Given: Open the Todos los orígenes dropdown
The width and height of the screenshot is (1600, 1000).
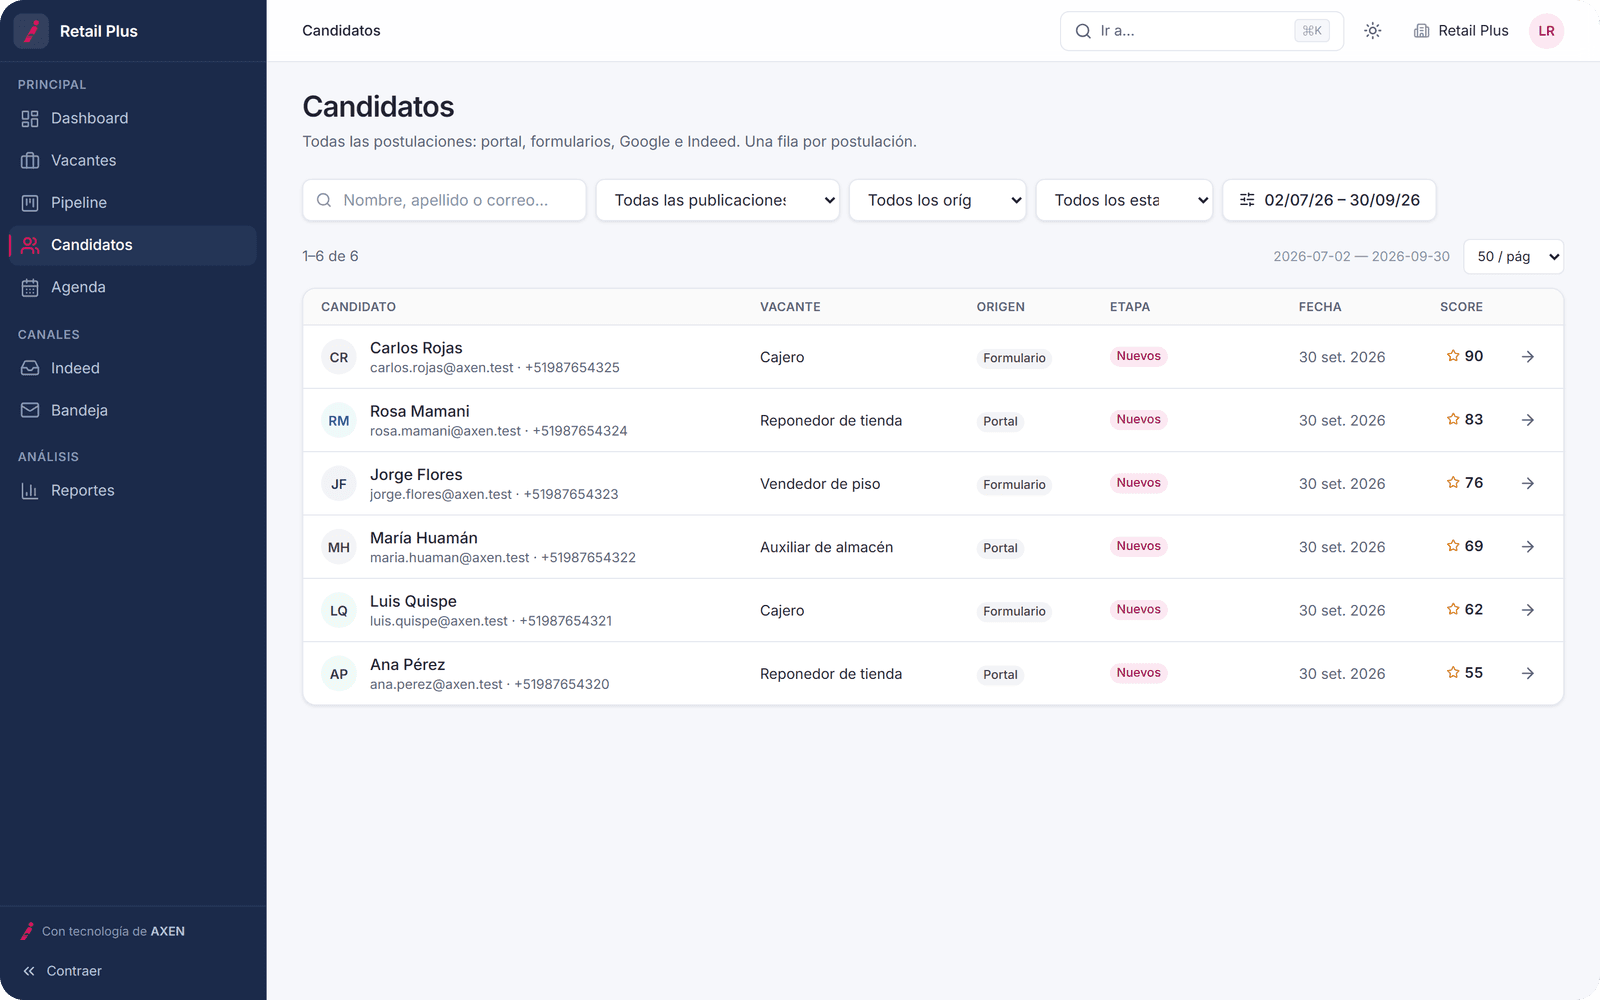Looking at the screenshot, I should [x=937, y=200].
